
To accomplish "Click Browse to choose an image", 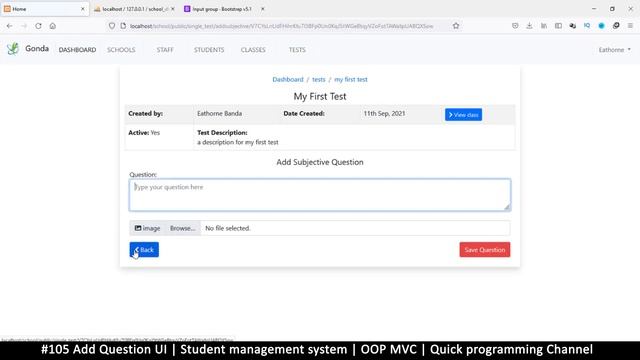I will pyautogui.click(x=182, y=228).
